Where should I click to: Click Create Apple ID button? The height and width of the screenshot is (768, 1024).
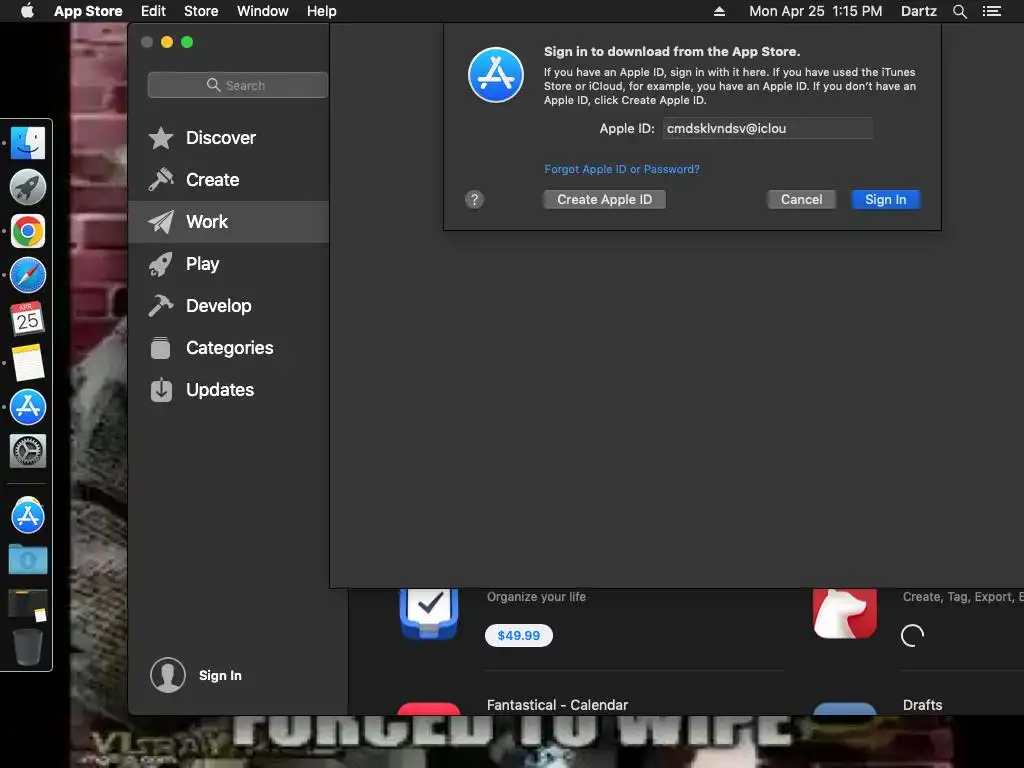(605, 199)
